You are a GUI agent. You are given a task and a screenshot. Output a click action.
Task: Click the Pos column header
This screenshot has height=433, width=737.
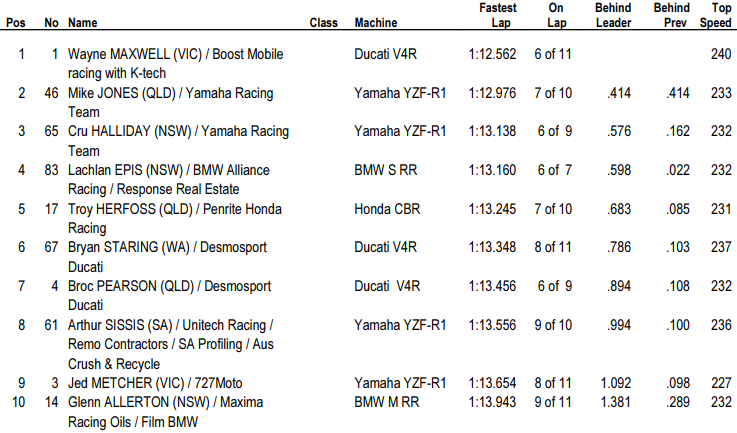click(16, 23)
